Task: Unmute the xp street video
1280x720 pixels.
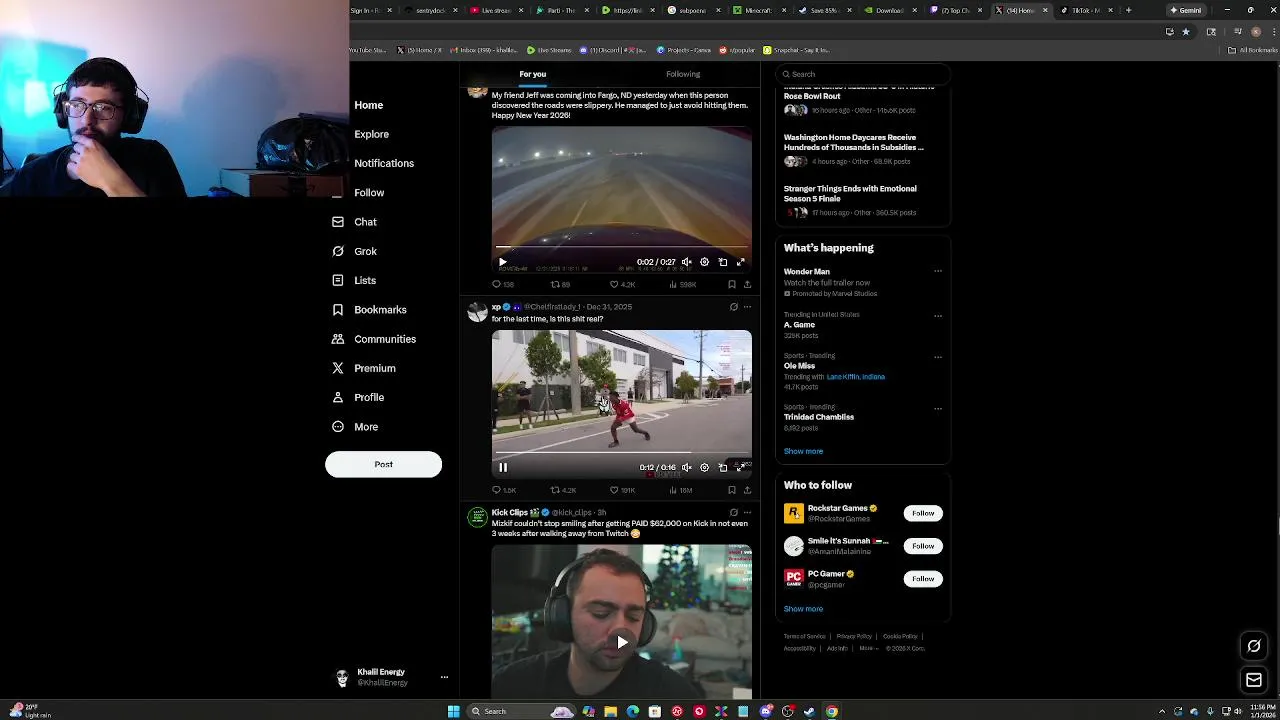Action: [687, 467]
